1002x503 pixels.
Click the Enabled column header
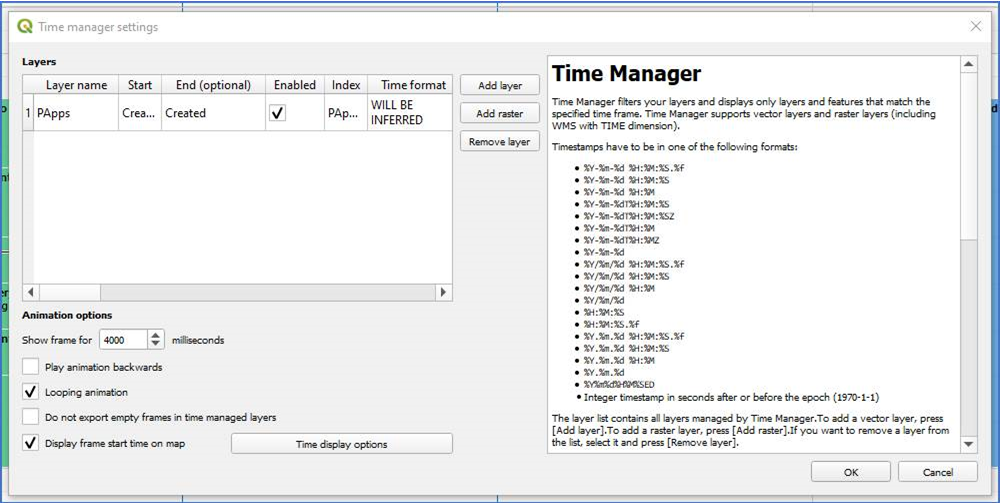tap(295, 85)
